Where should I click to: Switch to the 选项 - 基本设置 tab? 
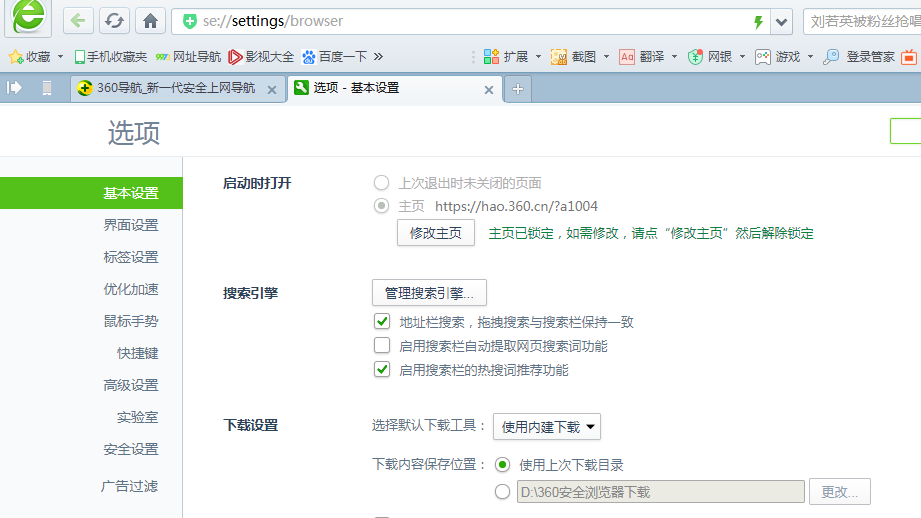(394, 89)
